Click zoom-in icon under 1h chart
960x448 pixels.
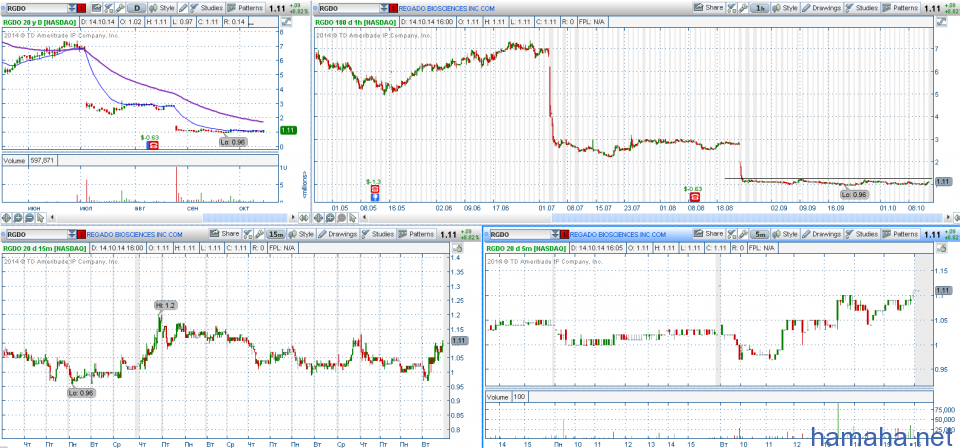331,218
